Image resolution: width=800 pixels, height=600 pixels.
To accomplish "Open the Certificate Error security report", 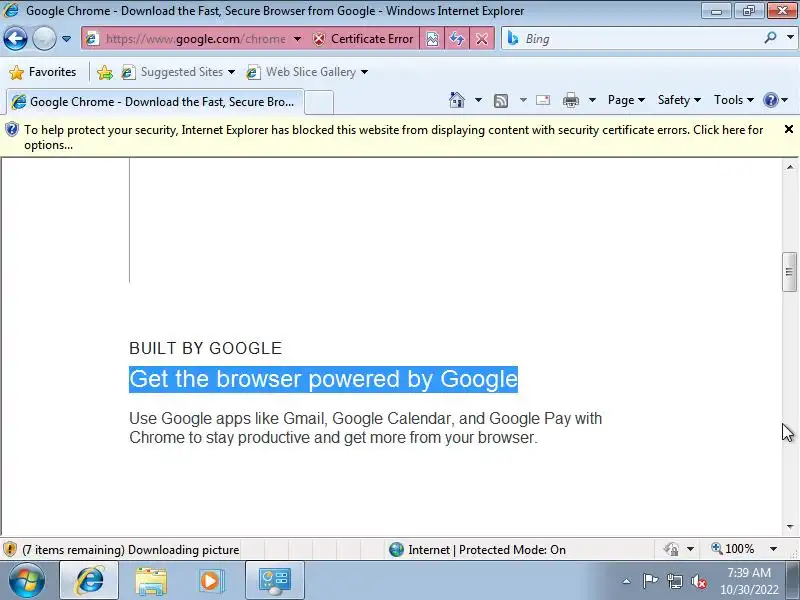I will [363, 39].
